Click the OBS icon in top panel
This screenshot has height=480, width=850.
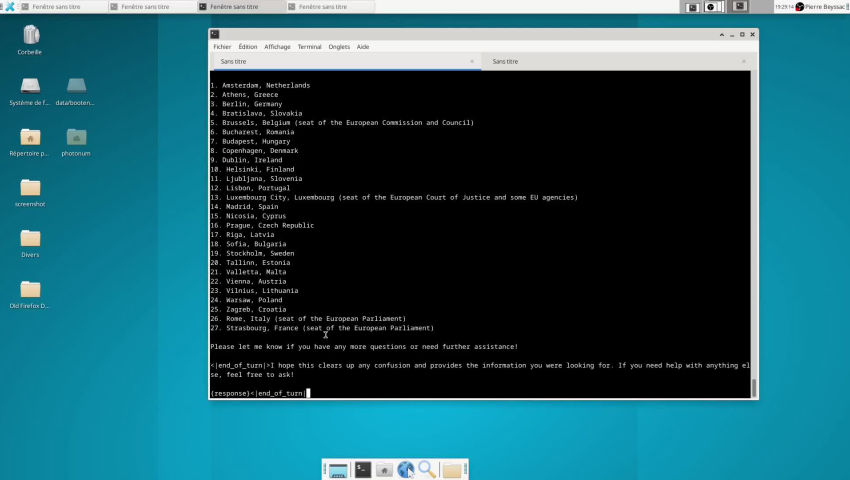(x=710, y=7)
